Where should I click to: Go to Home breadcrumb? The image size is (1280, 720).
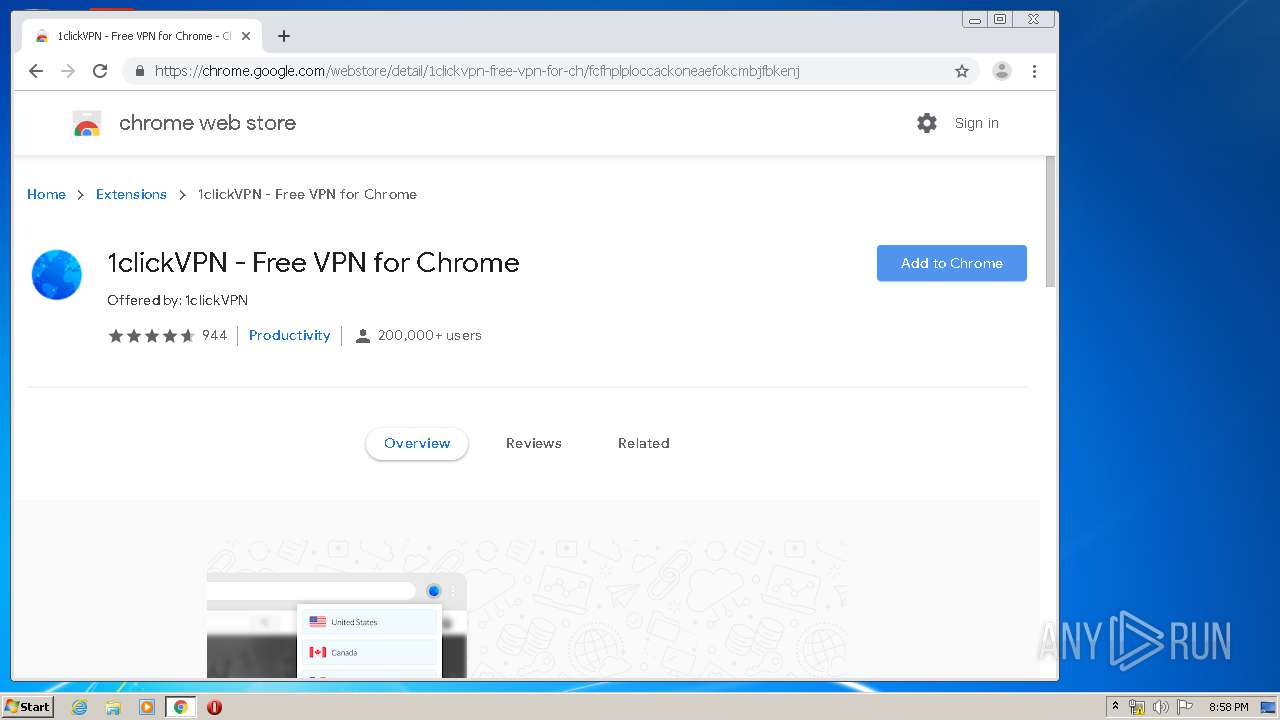tap(46, 194)
